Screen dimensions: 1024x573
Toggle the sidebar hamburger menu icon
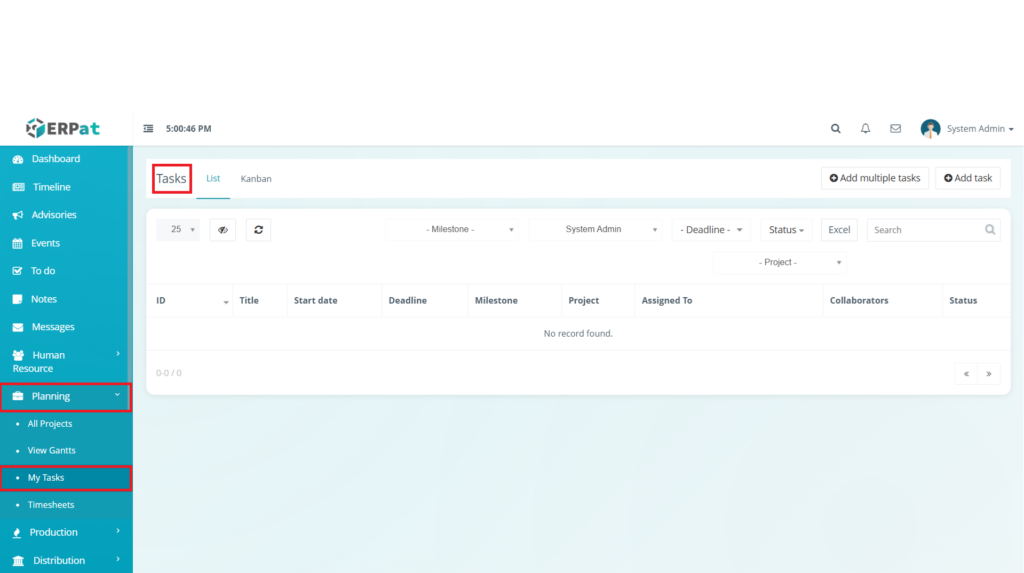pos(148,129)
